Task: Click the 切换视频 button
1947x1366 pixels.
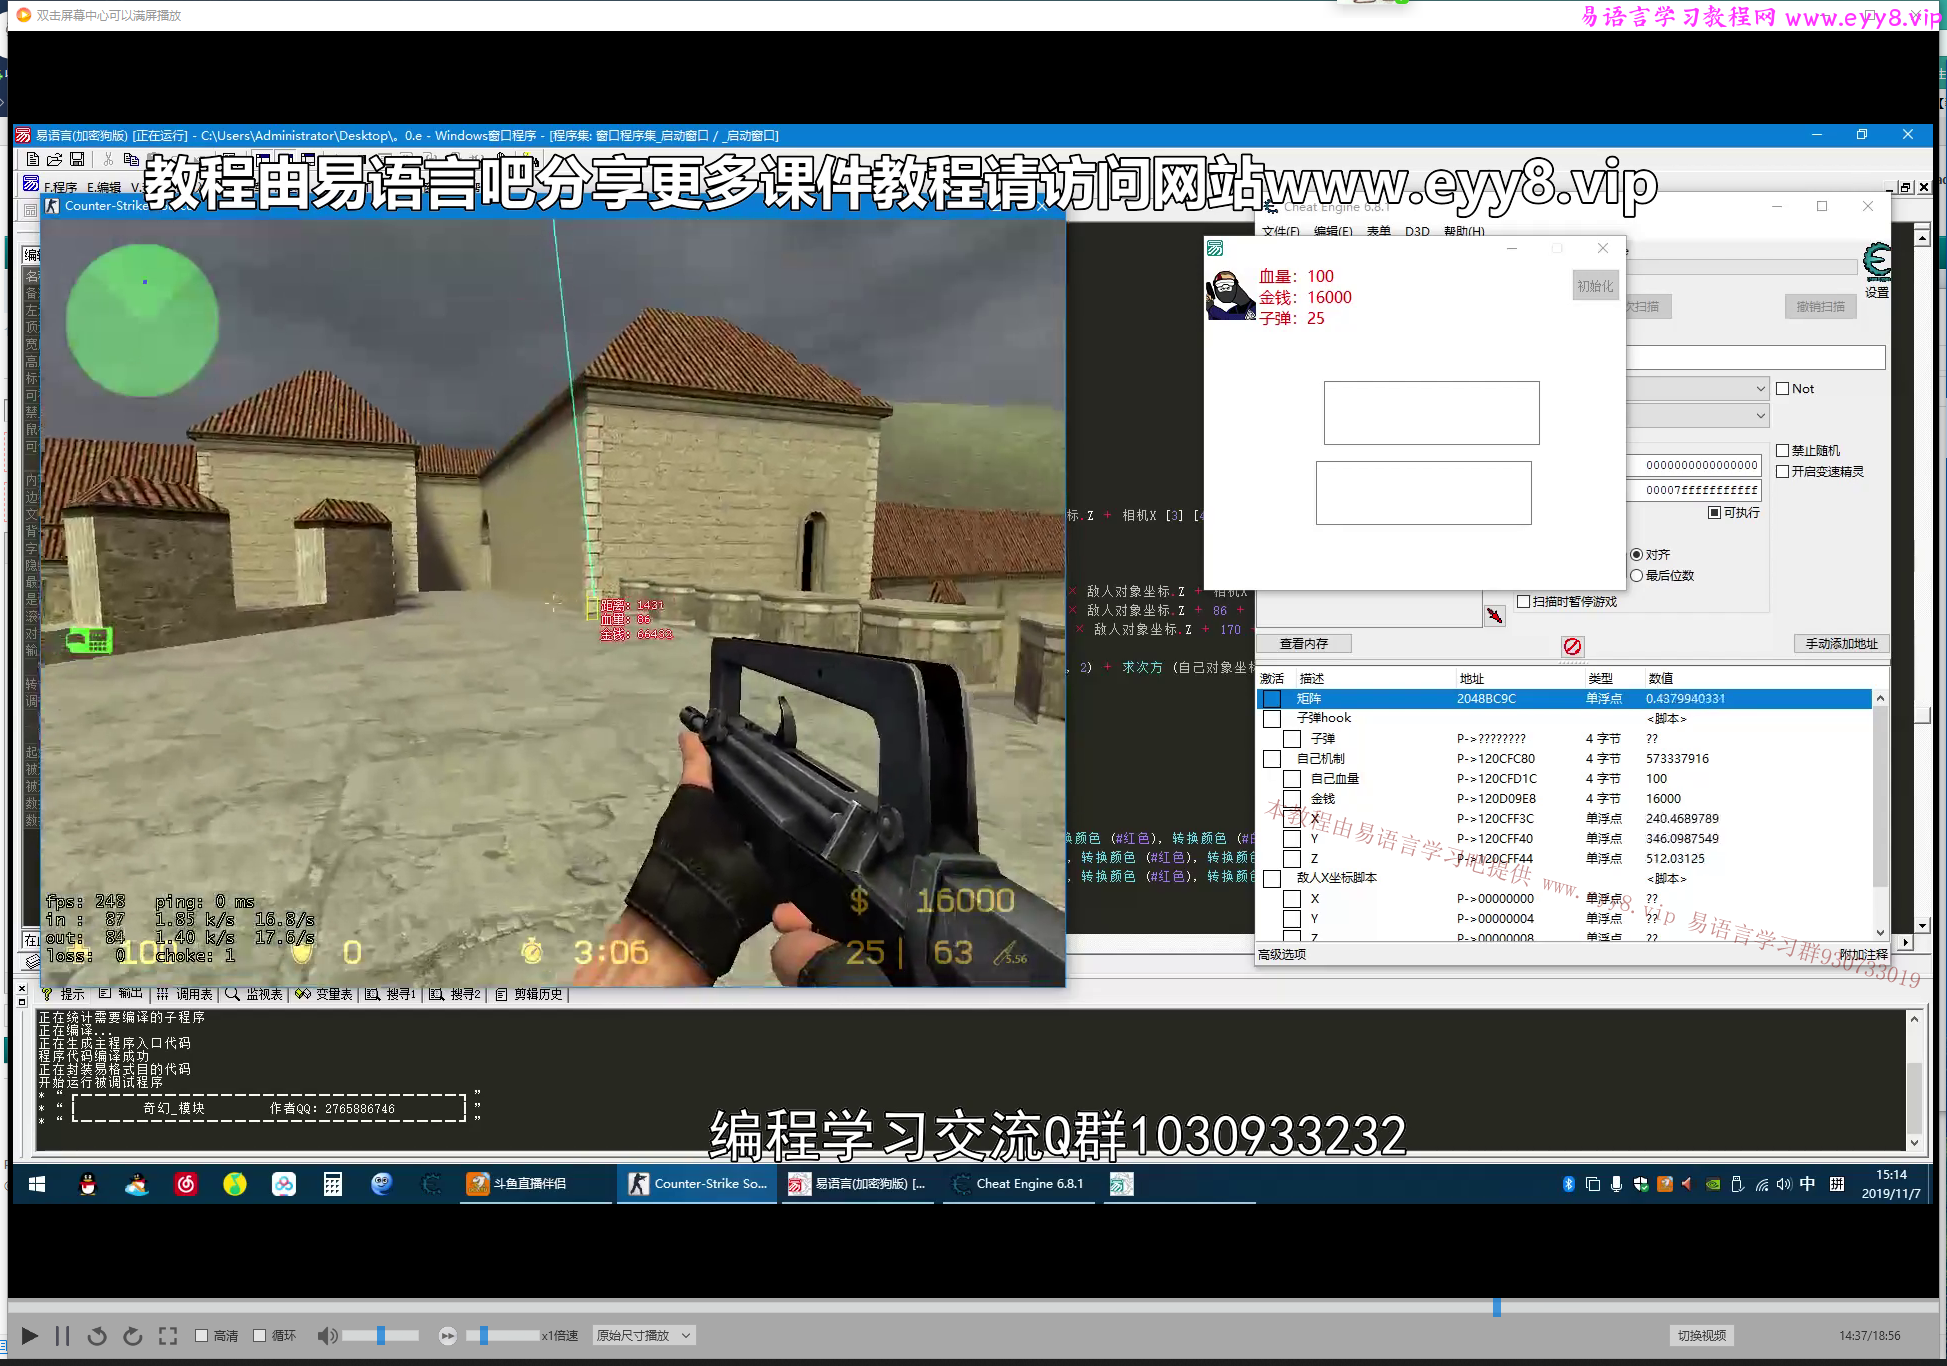Action: [1701, 1336]
